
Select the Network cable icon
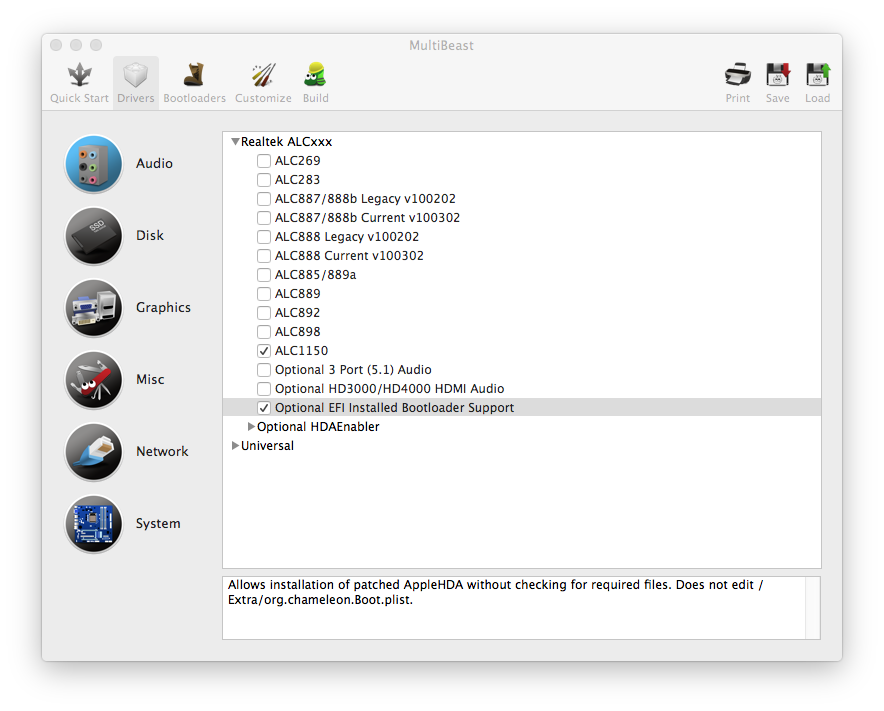[94, 452]
